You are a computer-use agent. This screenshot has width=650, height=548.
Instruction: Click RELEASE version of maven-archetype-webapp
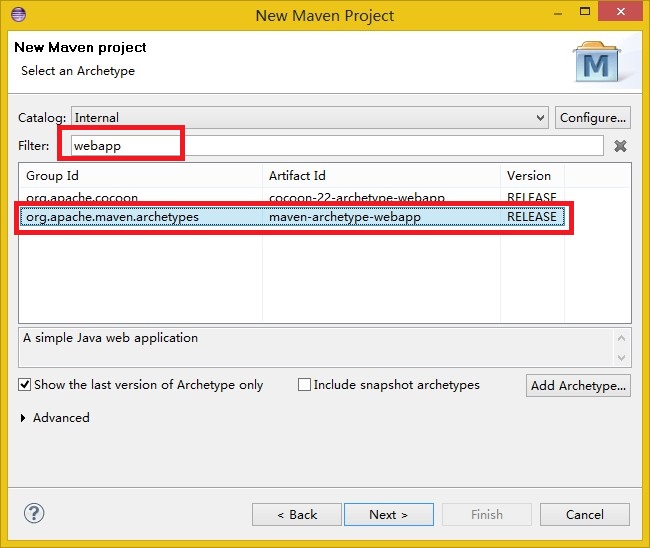click(532, 217)
